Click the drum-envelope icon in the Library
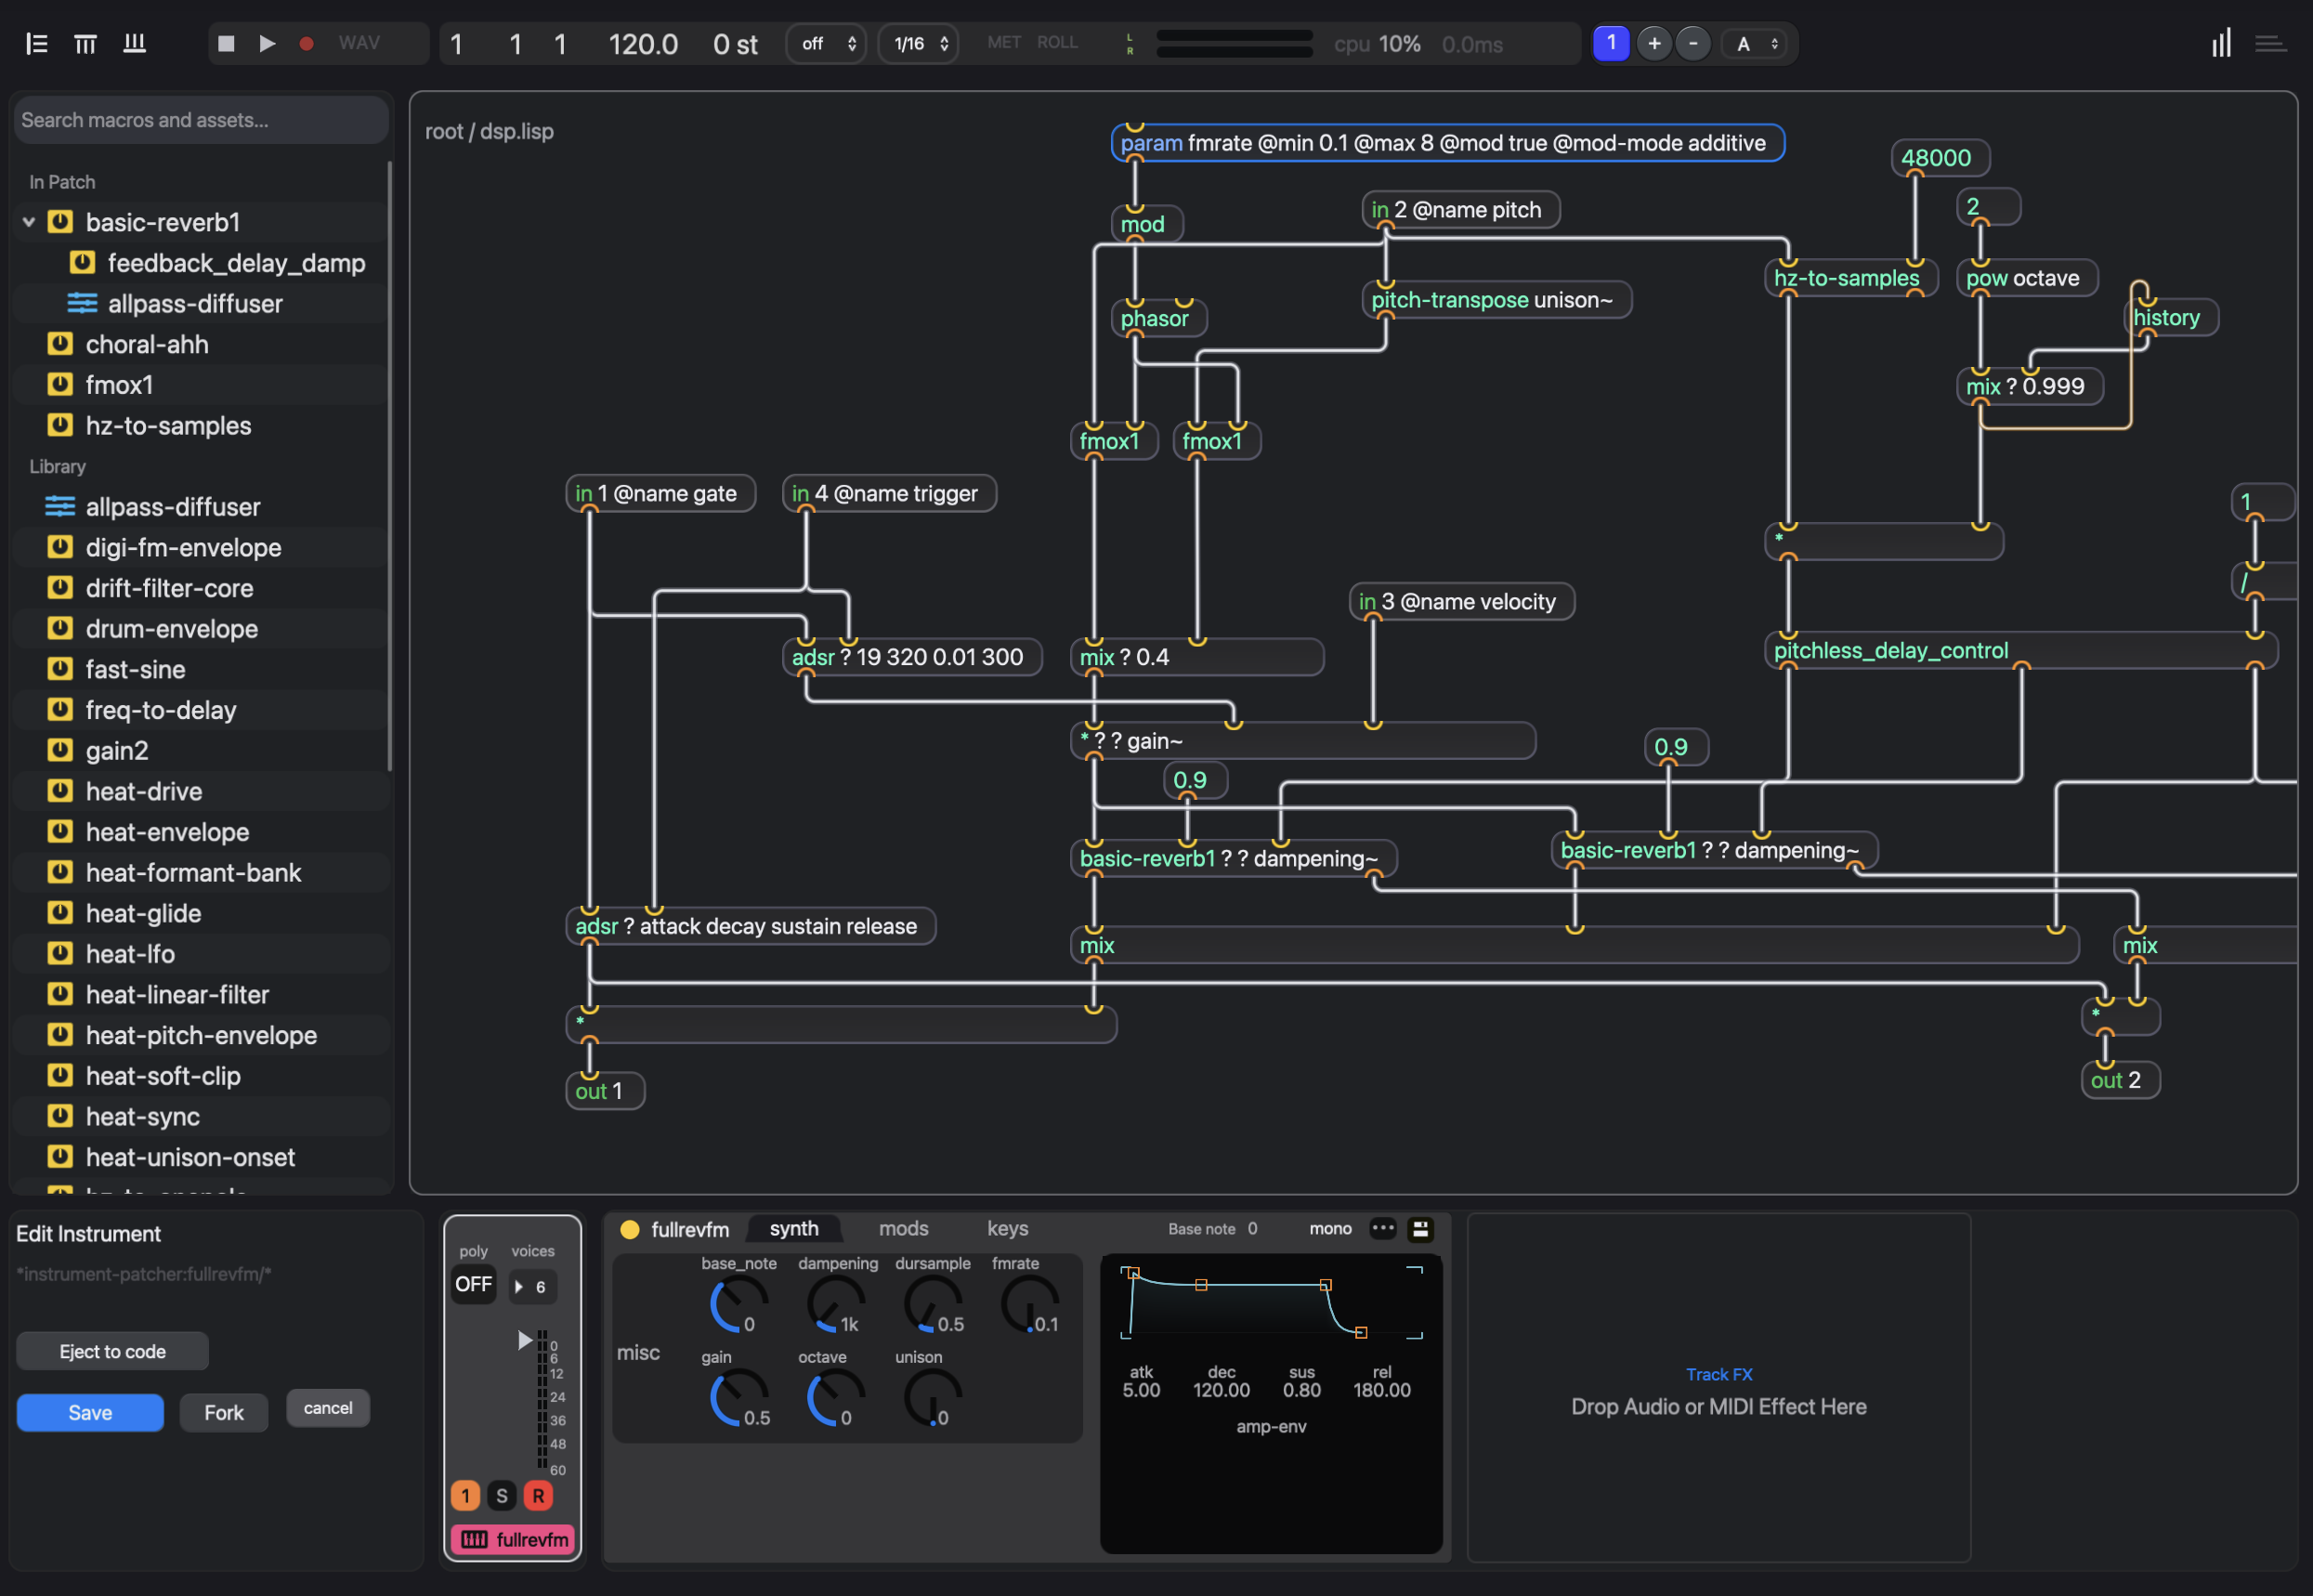This screenshot has height=1596, width=2313. 60,629
